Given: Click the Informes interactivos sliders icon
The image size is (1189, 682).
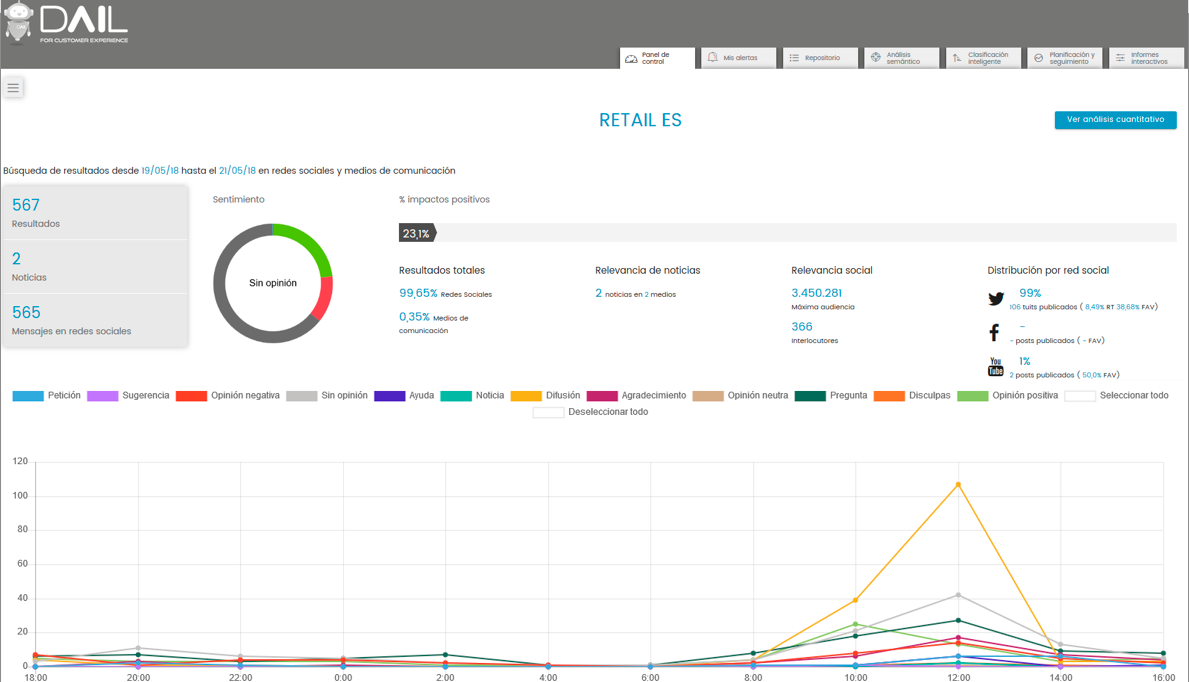Looking at the screenshot, I should point(1120,58).
